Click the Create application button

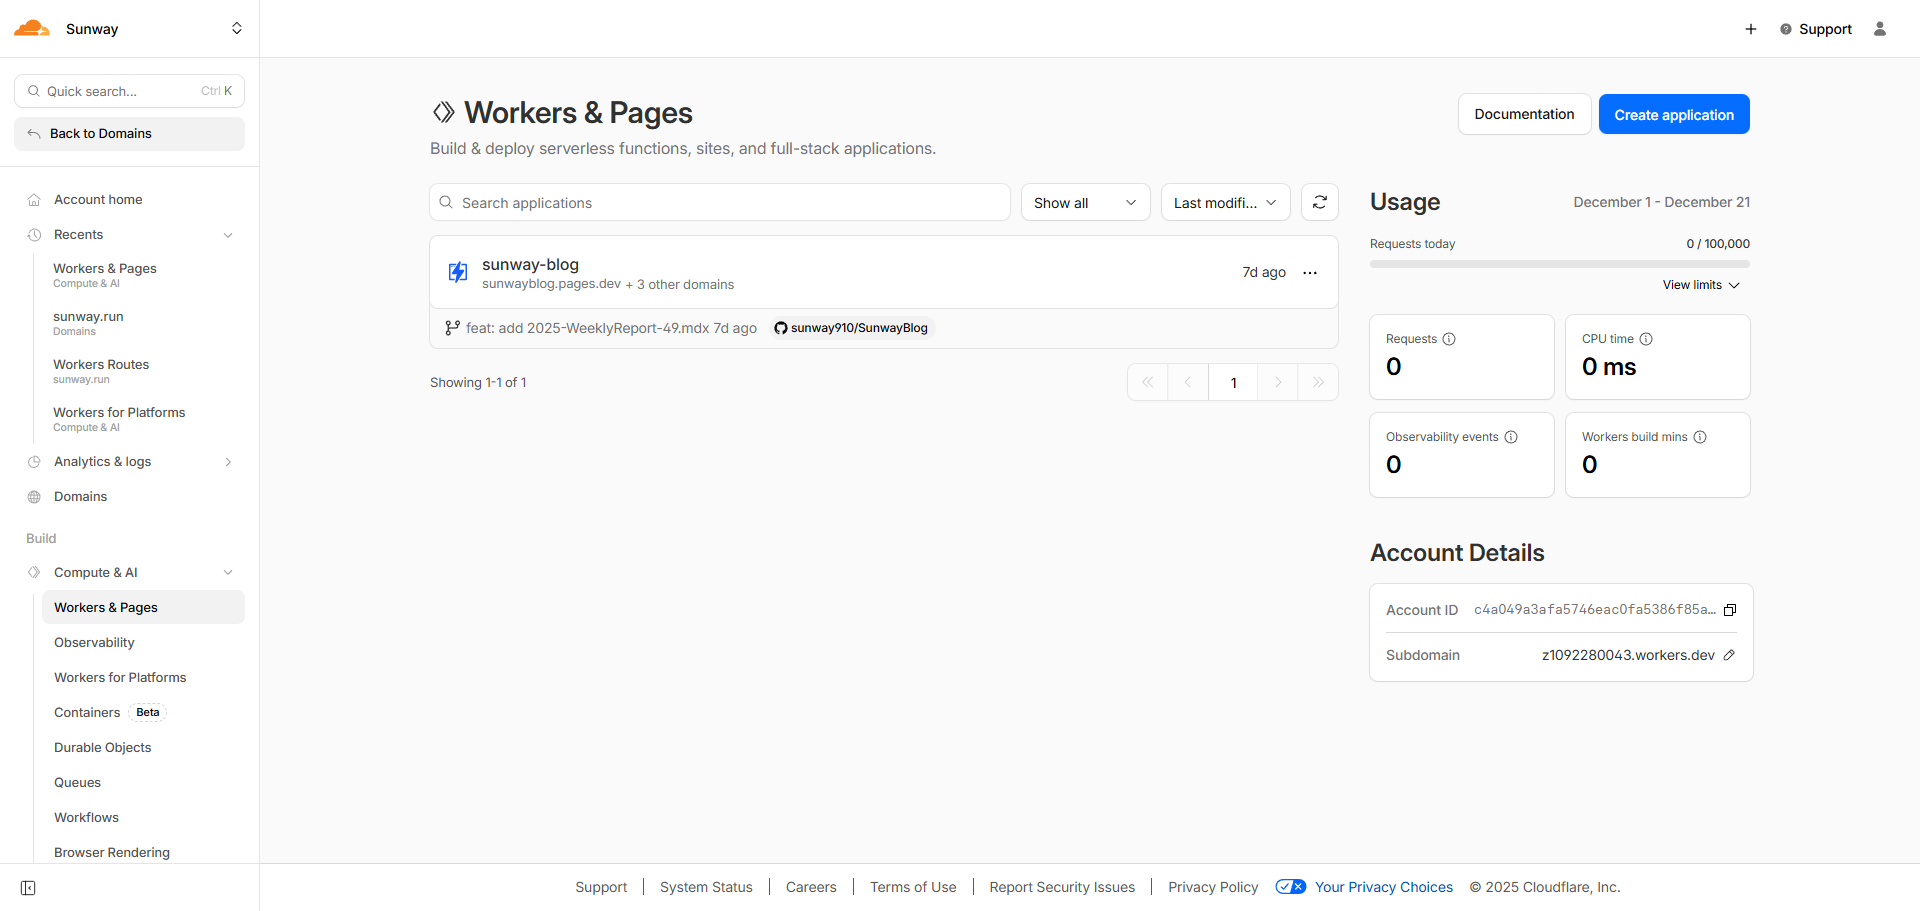(x=1673, y=114)
